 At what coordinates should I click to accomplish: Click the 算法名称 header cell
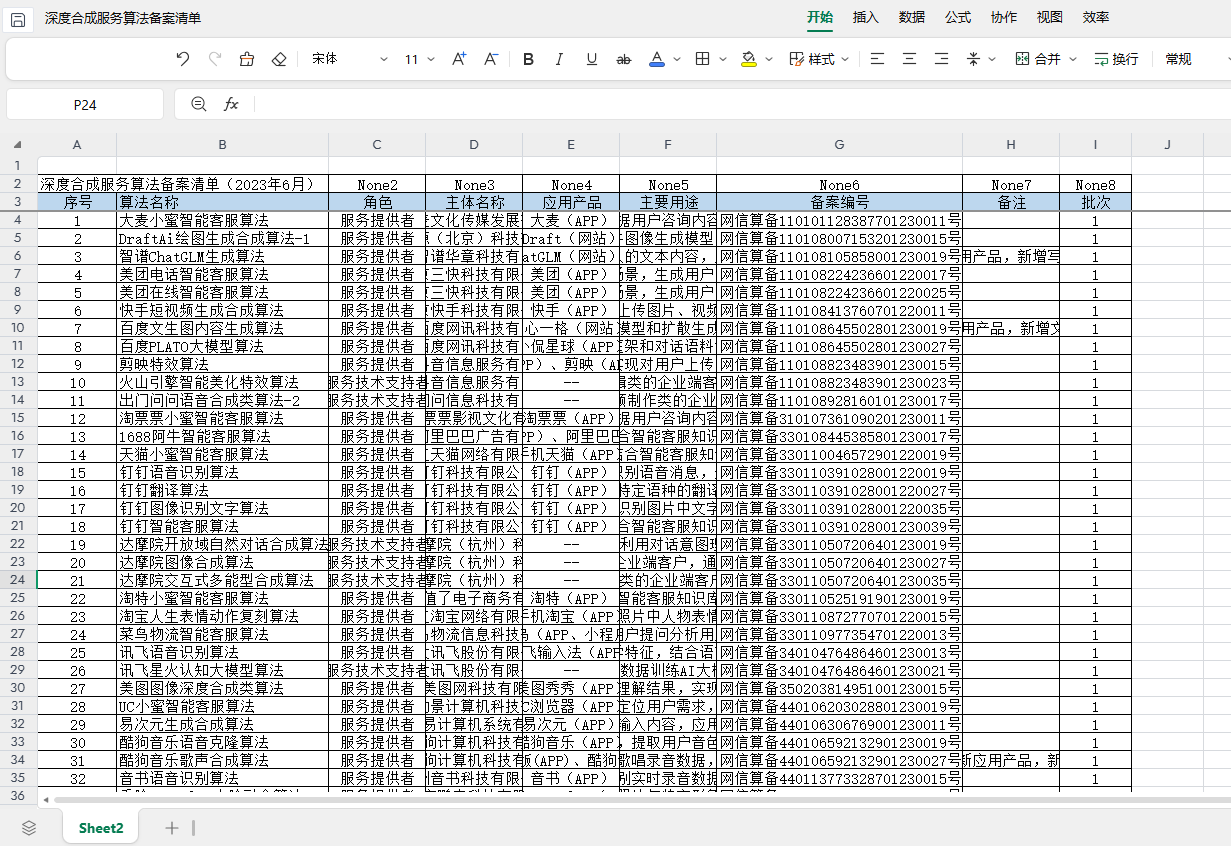222,202
